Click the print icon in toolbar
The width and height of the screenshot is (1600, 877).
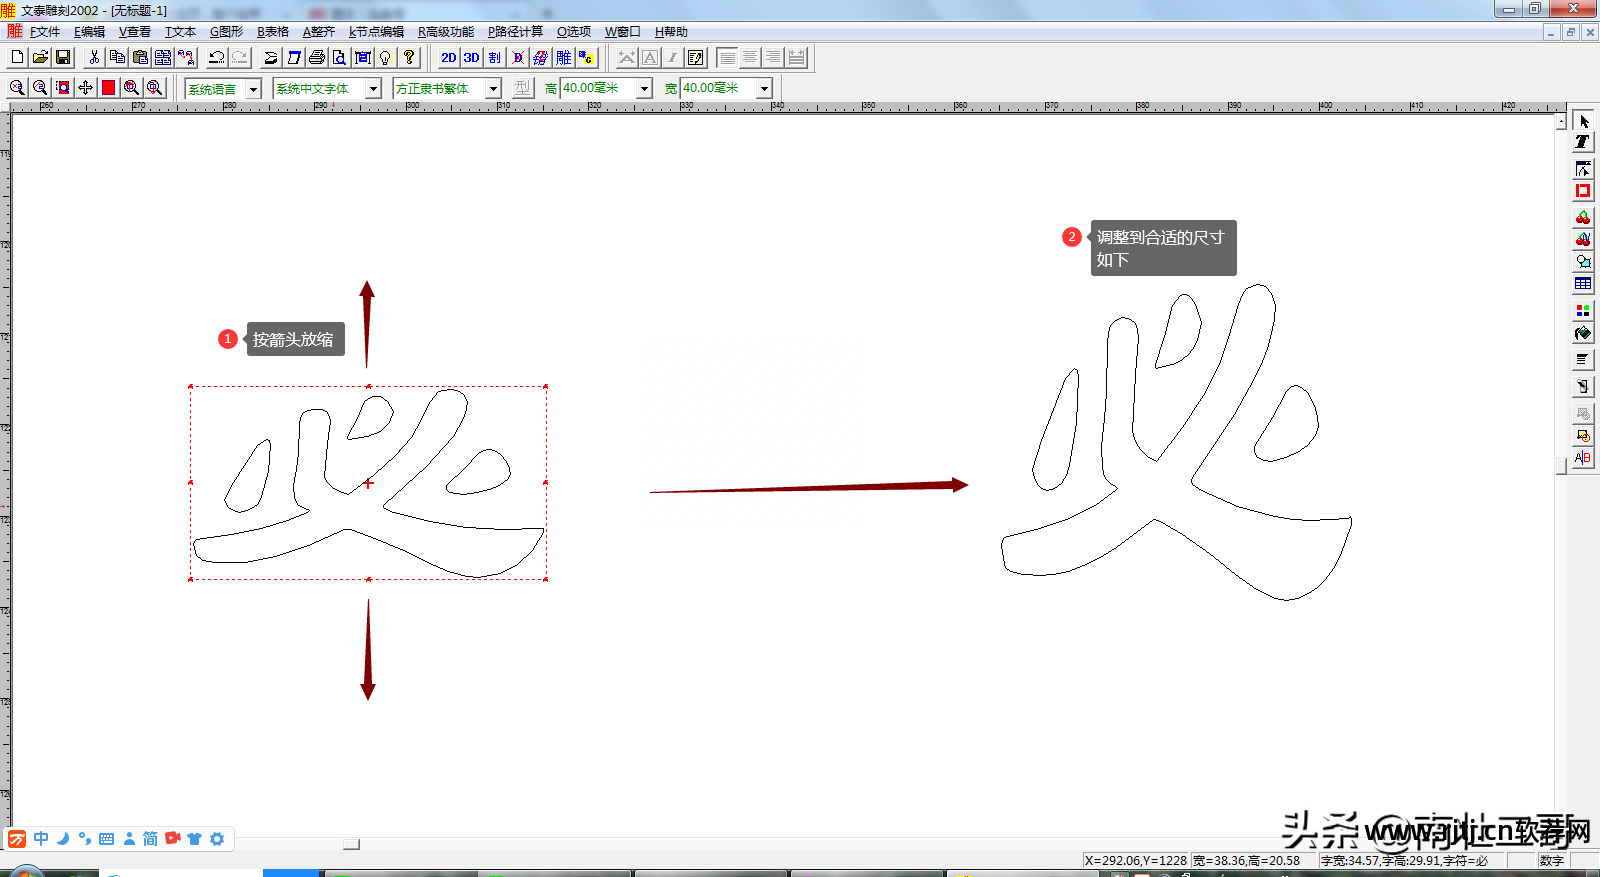[x=317, y=58]
